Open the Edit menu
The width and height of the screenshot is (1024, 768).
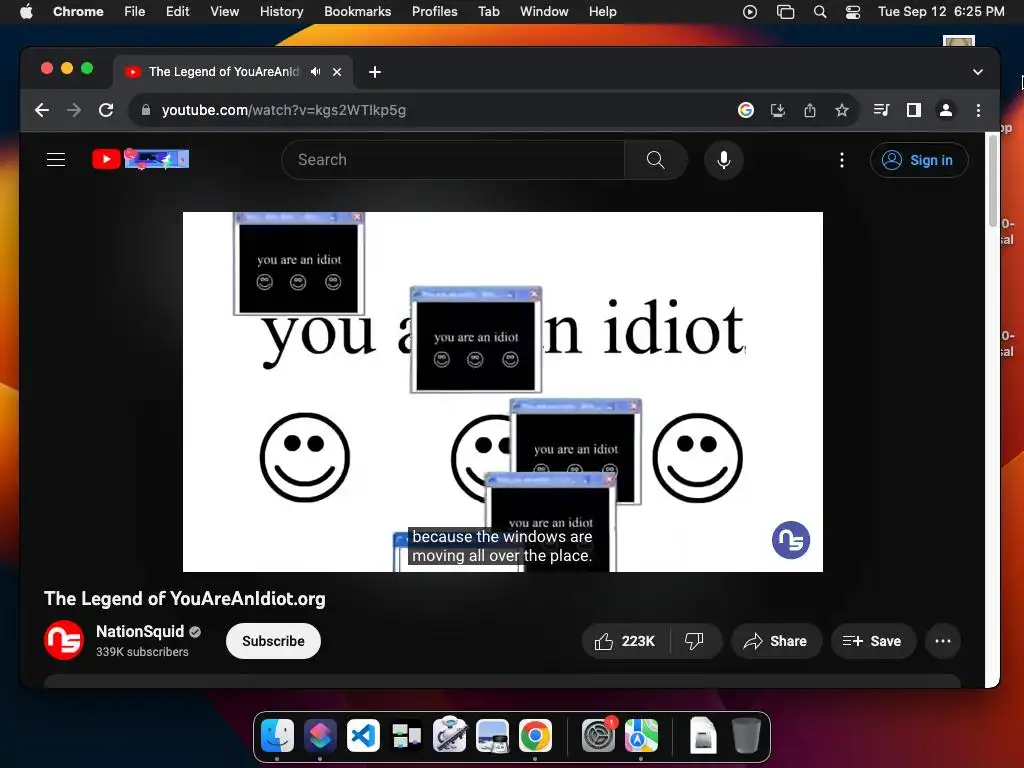(177, 11)
